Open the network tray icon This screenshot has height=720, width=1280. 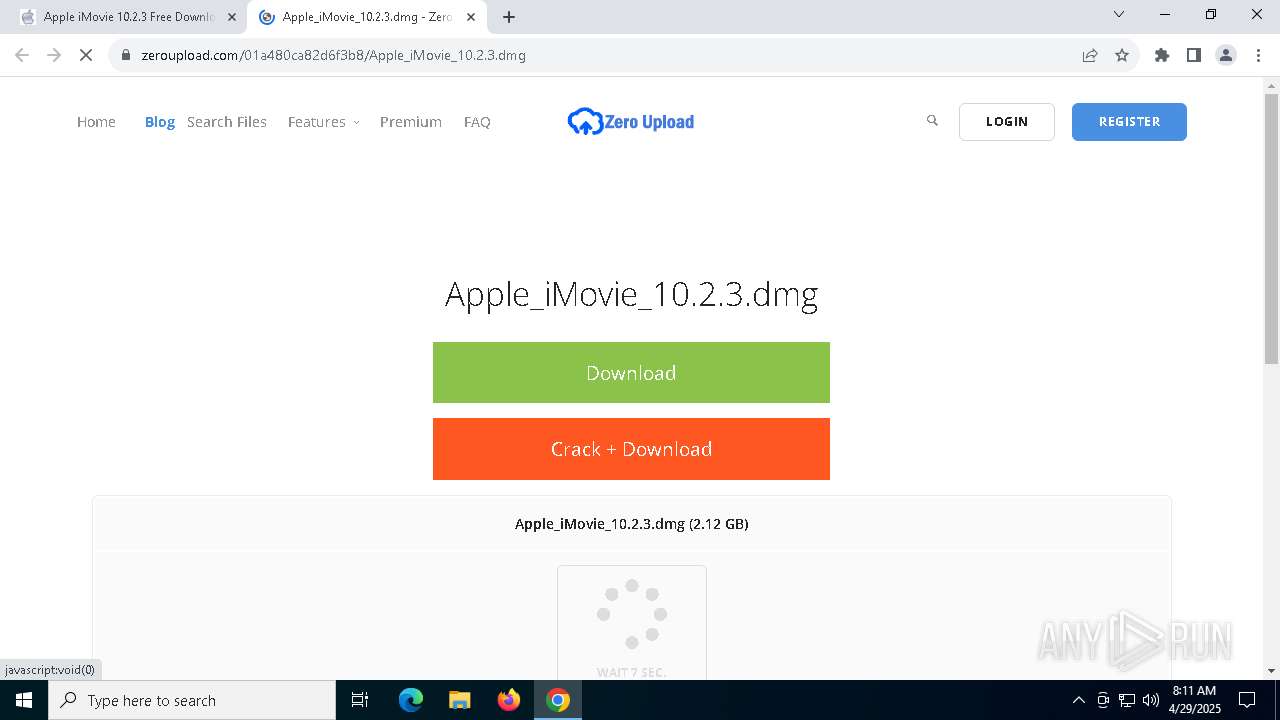[x=1127, y=700]
